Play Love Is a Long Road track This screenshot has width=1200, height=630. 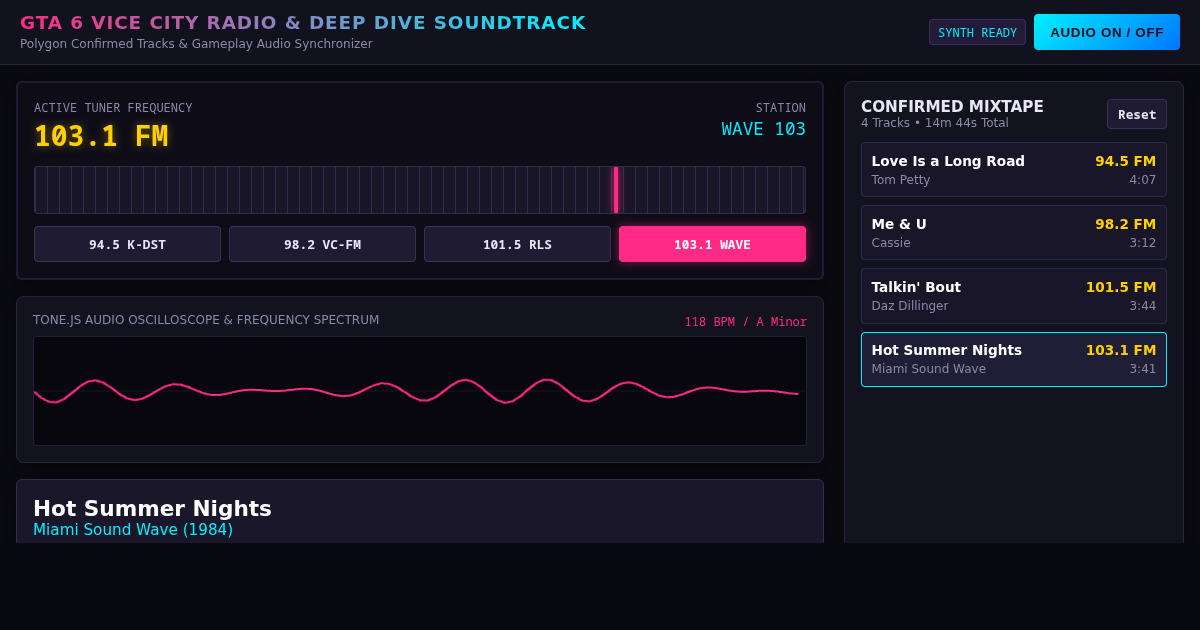coord(1014,170)
